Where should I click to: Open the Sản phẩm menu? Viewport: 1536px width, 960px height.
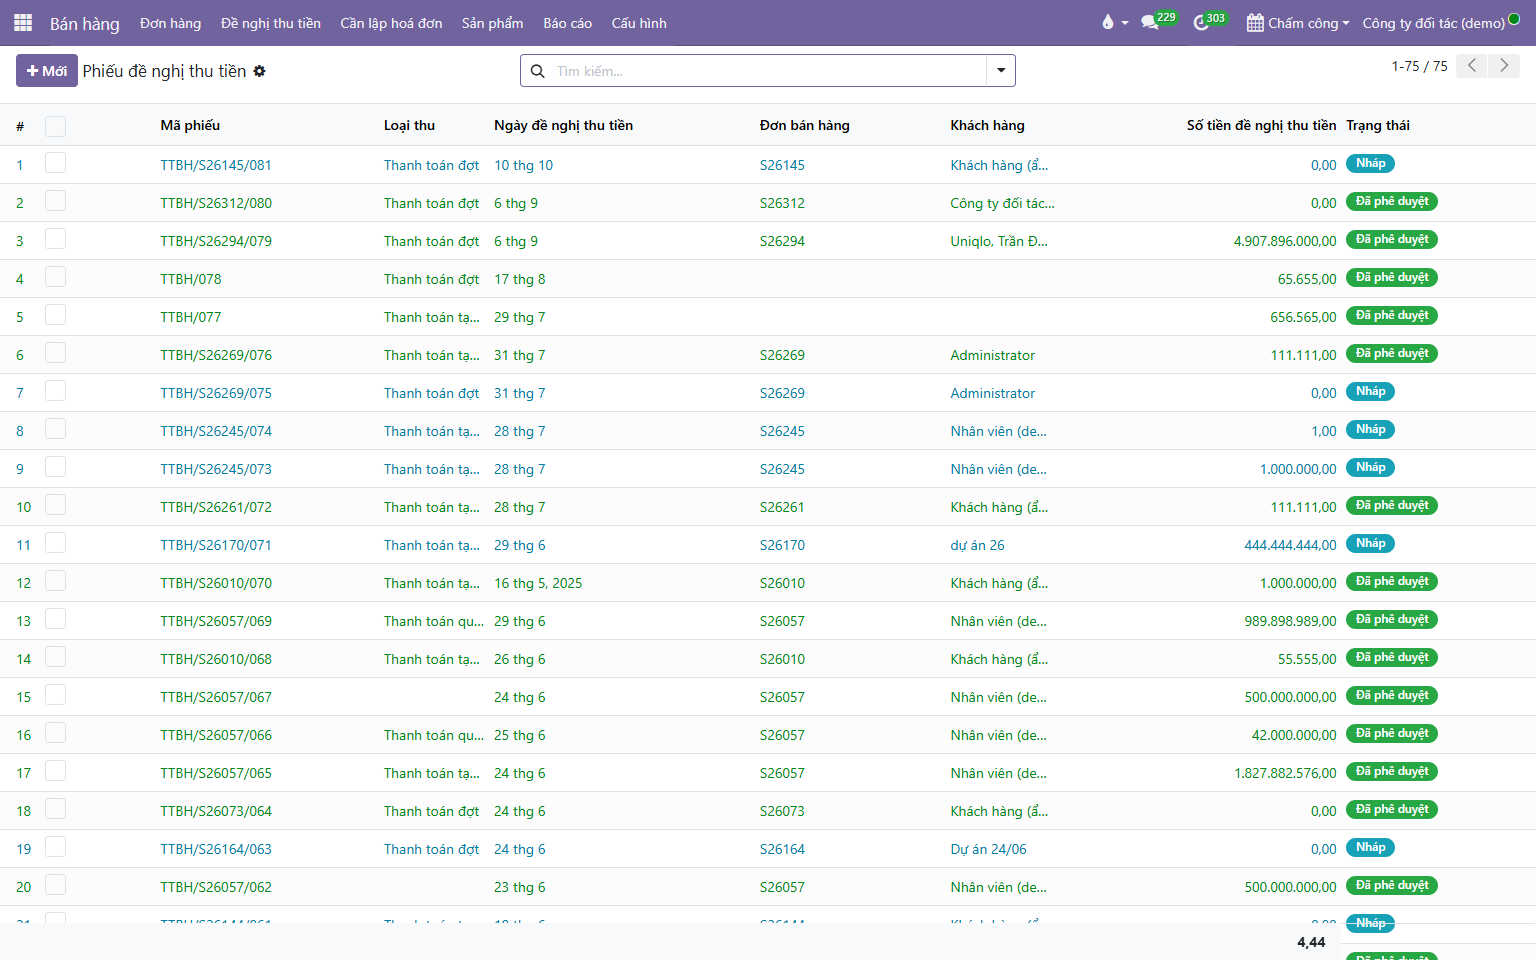point(492,23)
